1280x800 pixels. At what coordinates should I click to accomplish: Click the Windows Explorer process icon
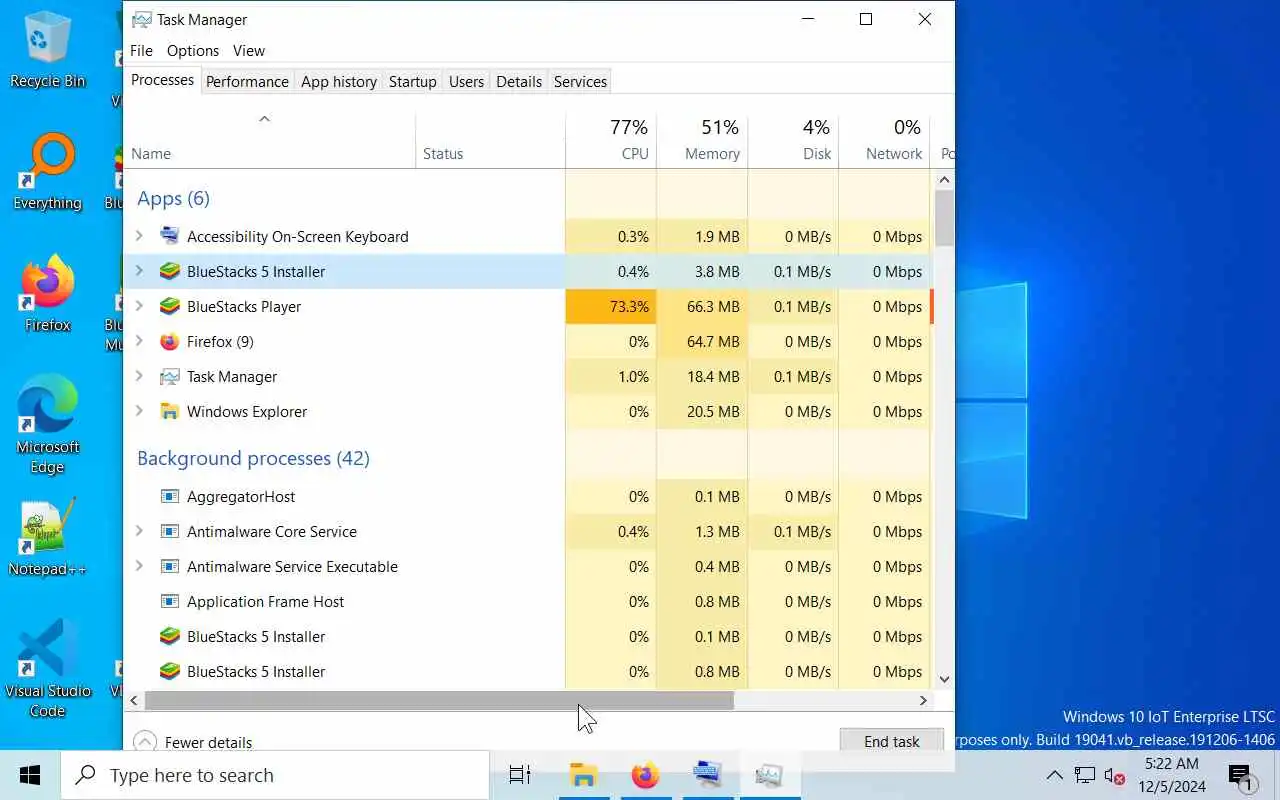pyautogui.click(x=170, y=412)
